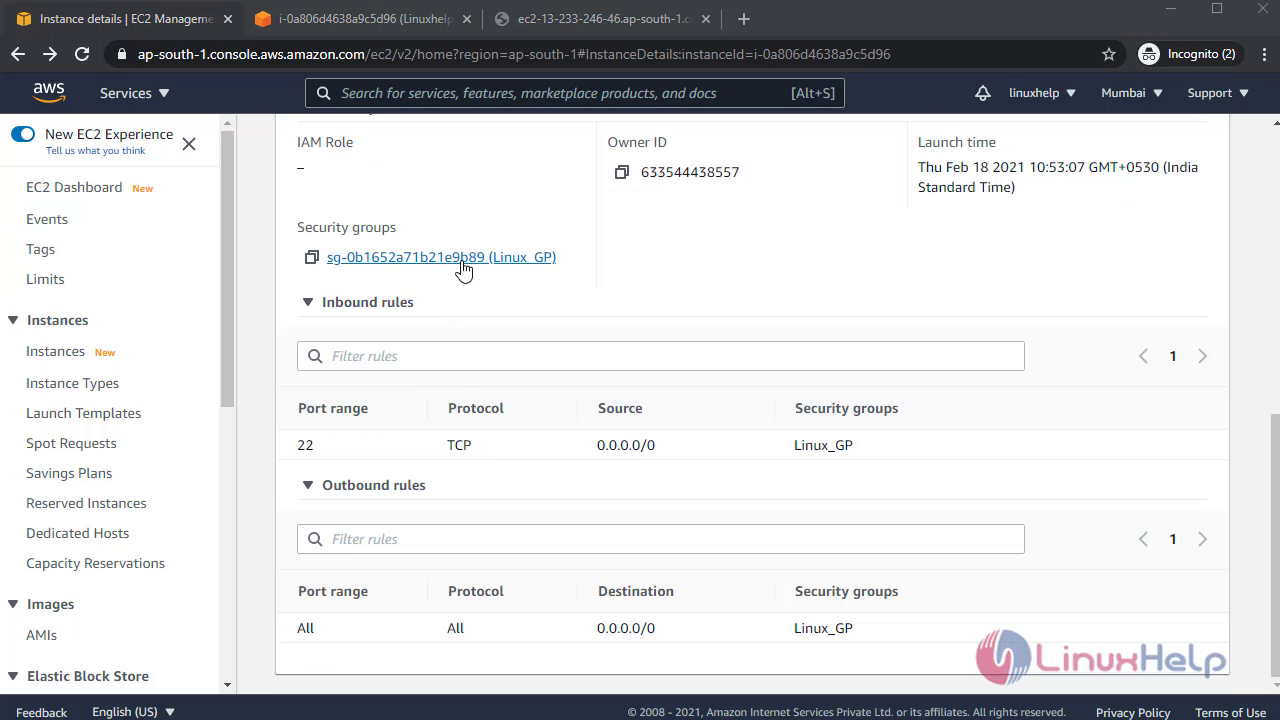1280x720 pixels.
Task: Open the Support dropdown
Action: tap(1218, 93)
